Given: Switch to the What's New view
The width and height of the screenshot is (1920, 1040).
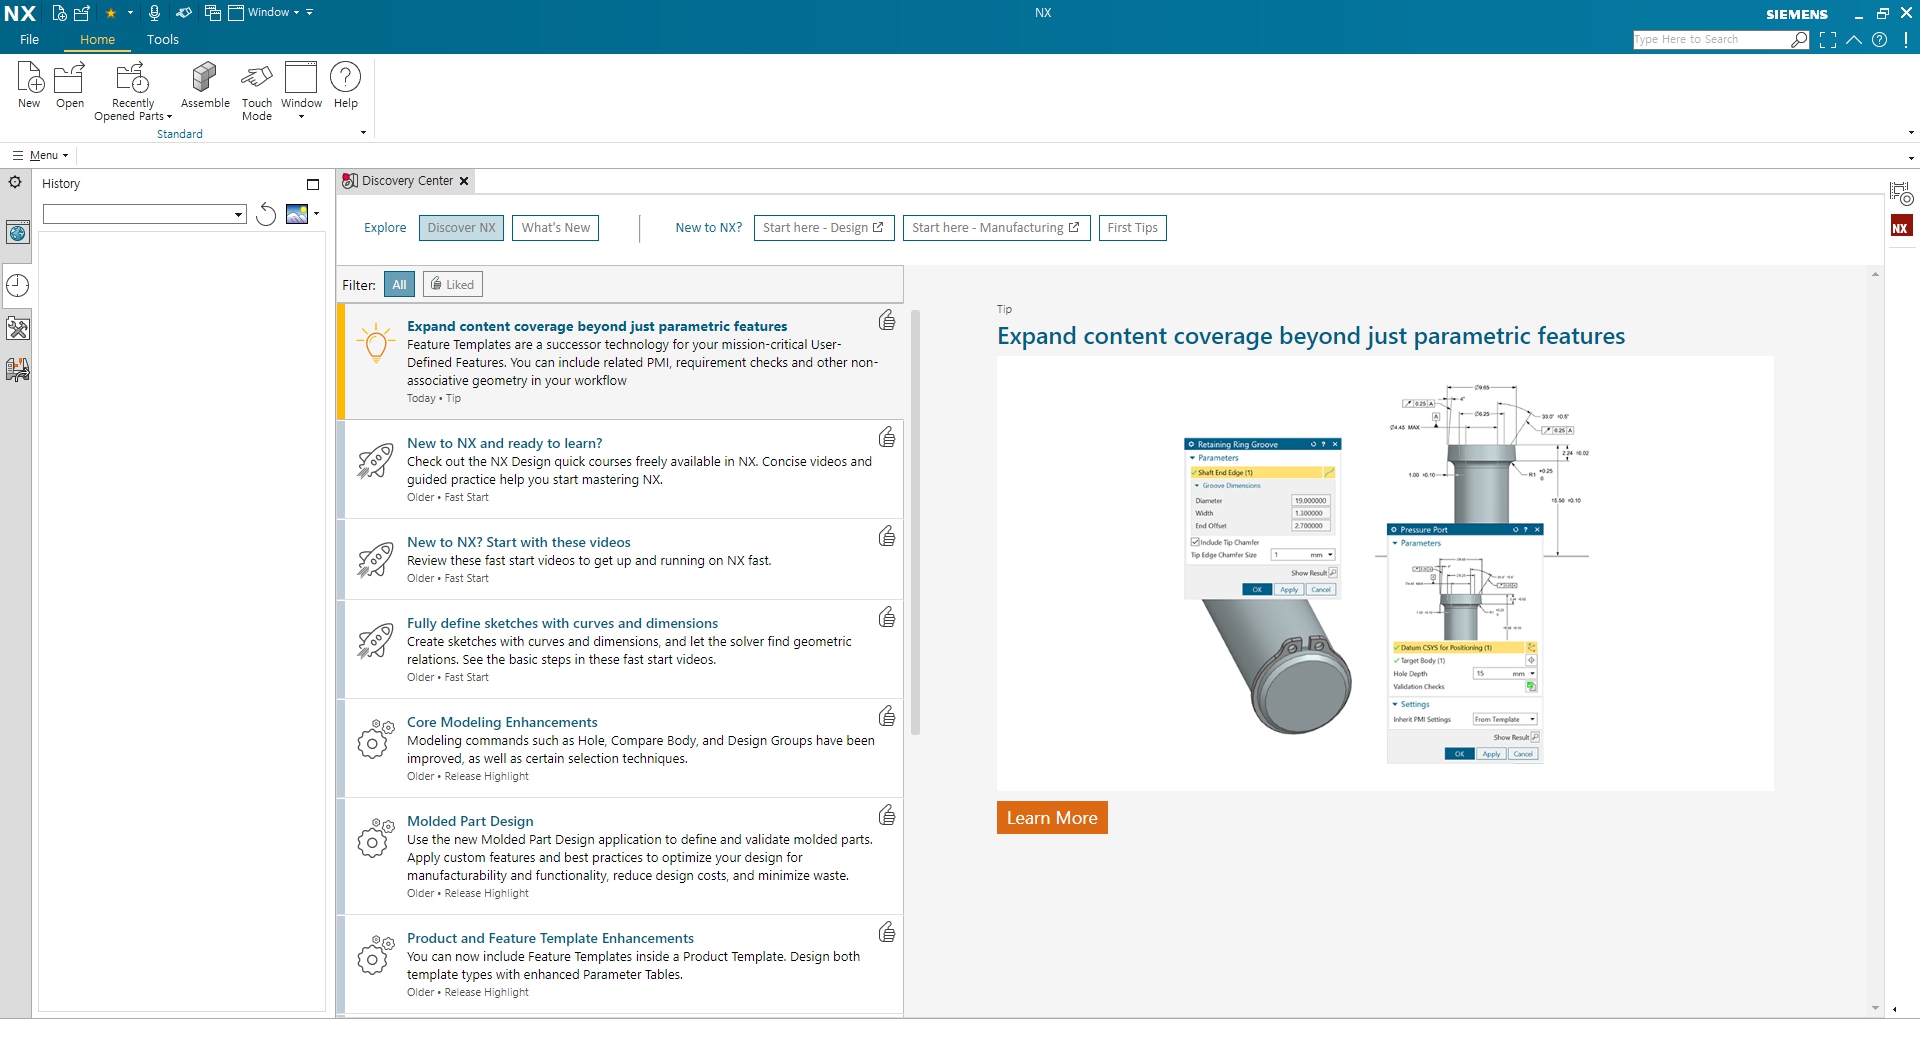Looking at the screenshot, I should coord(556,228).
